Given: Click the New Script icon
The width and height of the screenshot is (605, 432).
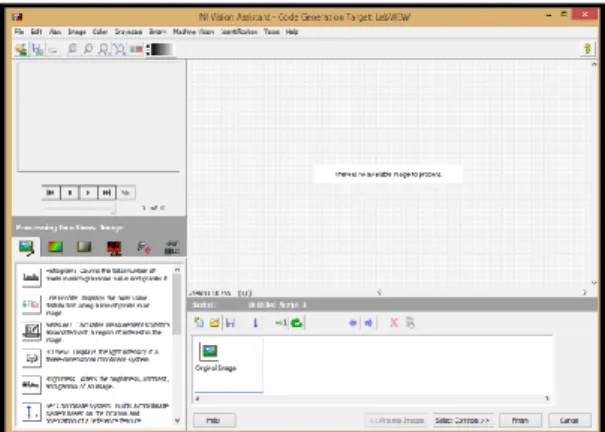Looking at the screenshot, I should pyautogui.click(x=199, y=322).
